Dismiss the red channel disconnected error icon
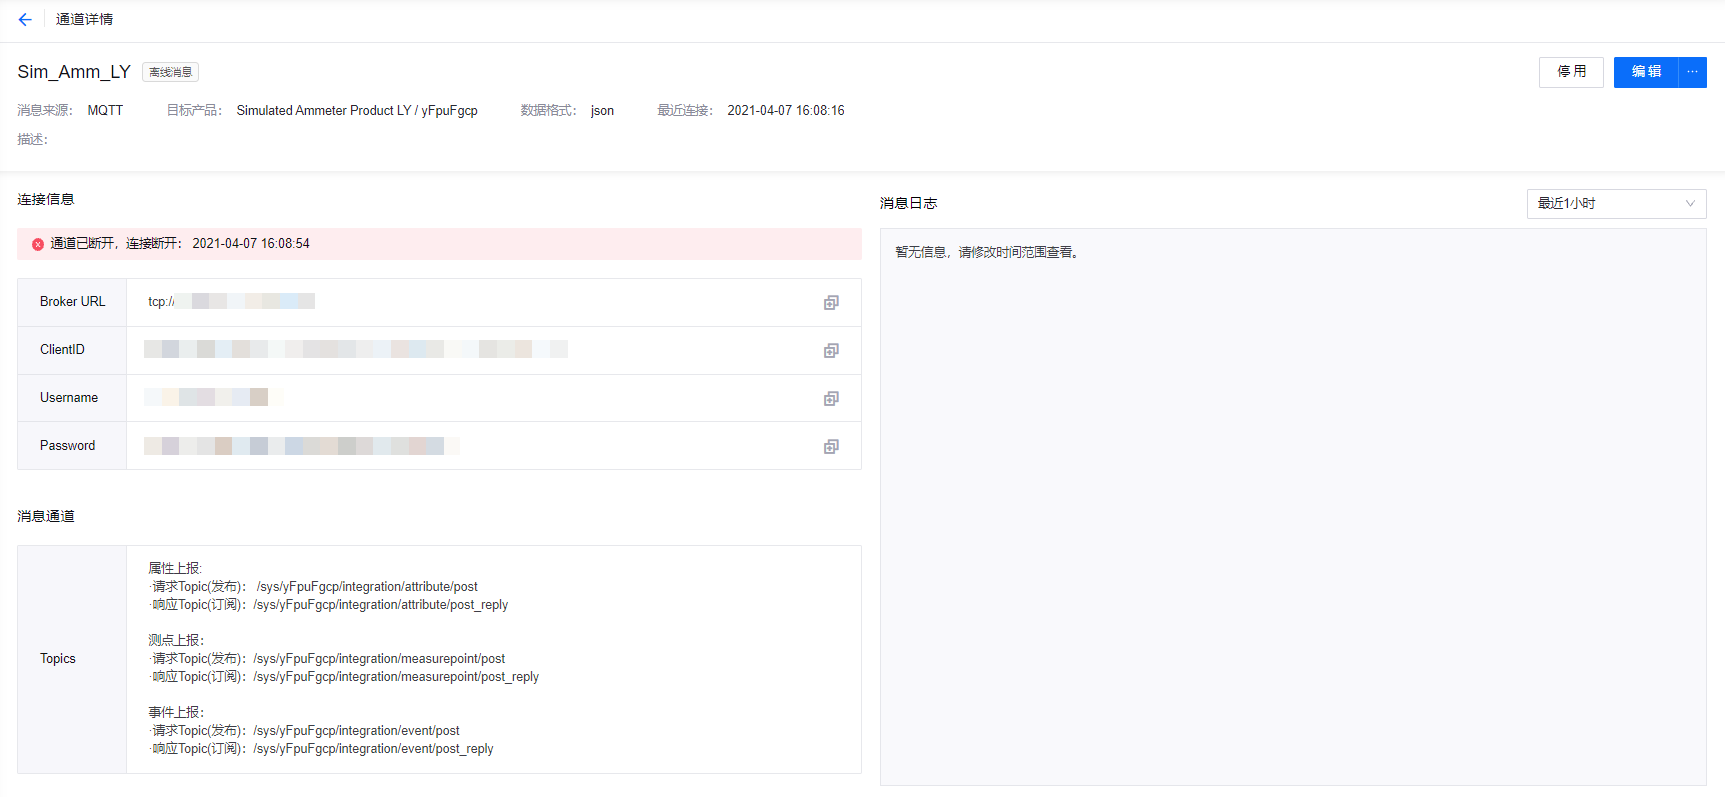 38,244
